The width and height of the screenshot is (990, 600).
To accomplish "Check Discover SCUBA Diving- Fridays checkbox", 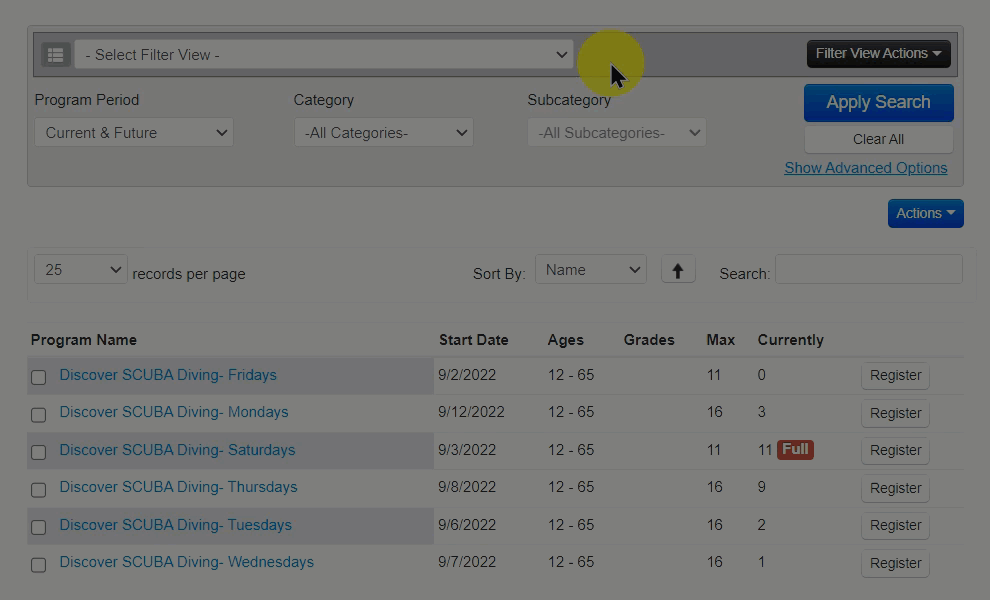I will click(39, 377).
